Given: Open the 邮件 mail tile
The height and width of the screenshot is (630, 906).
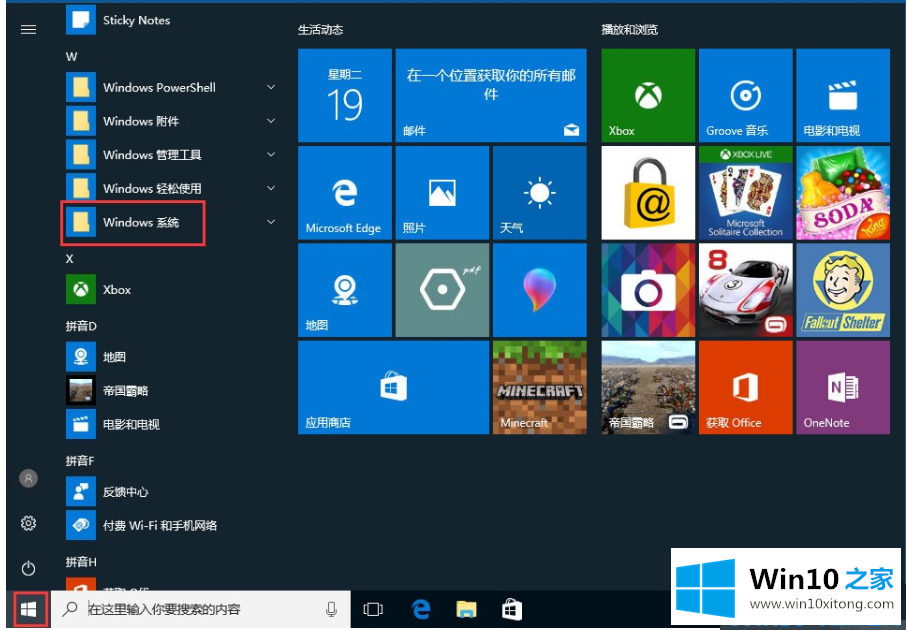Looking at the screenshot, I should tap(491, 95).
